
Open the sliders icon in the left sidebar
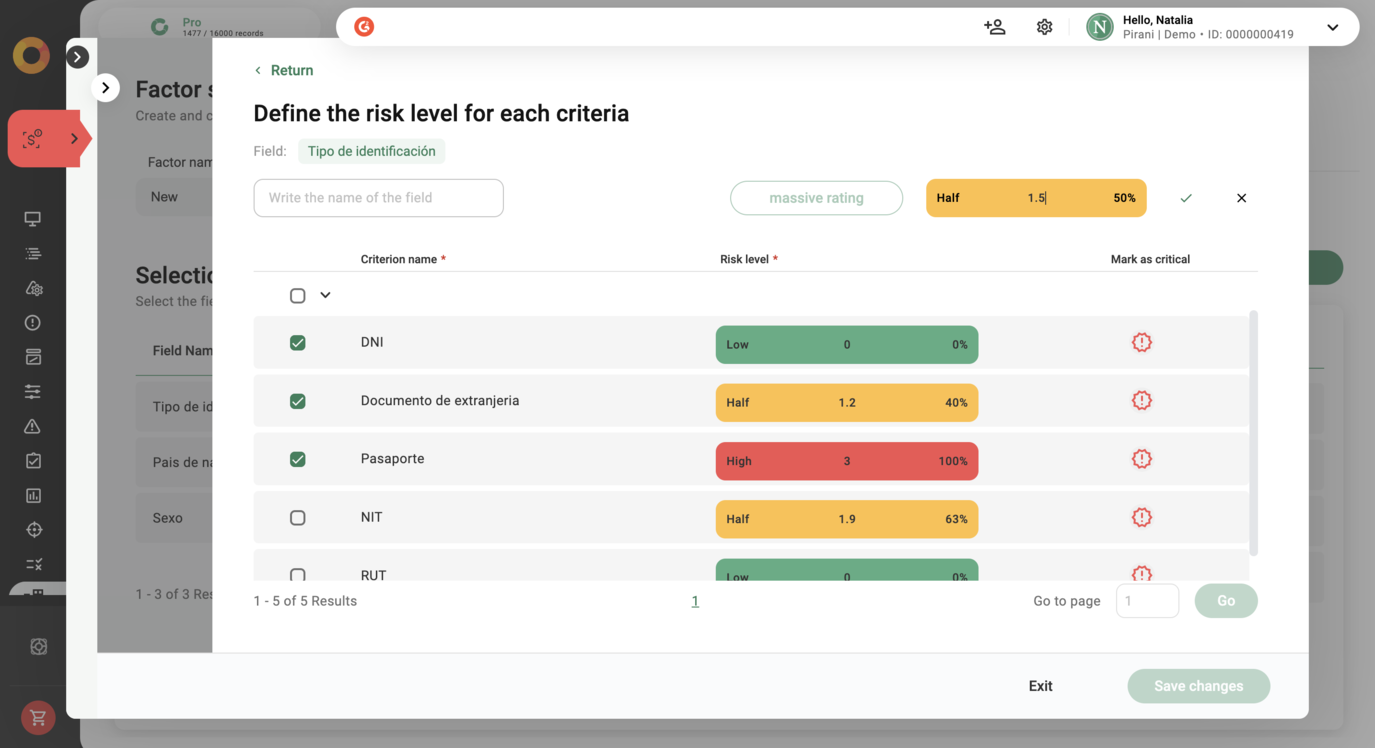(33, 392)
